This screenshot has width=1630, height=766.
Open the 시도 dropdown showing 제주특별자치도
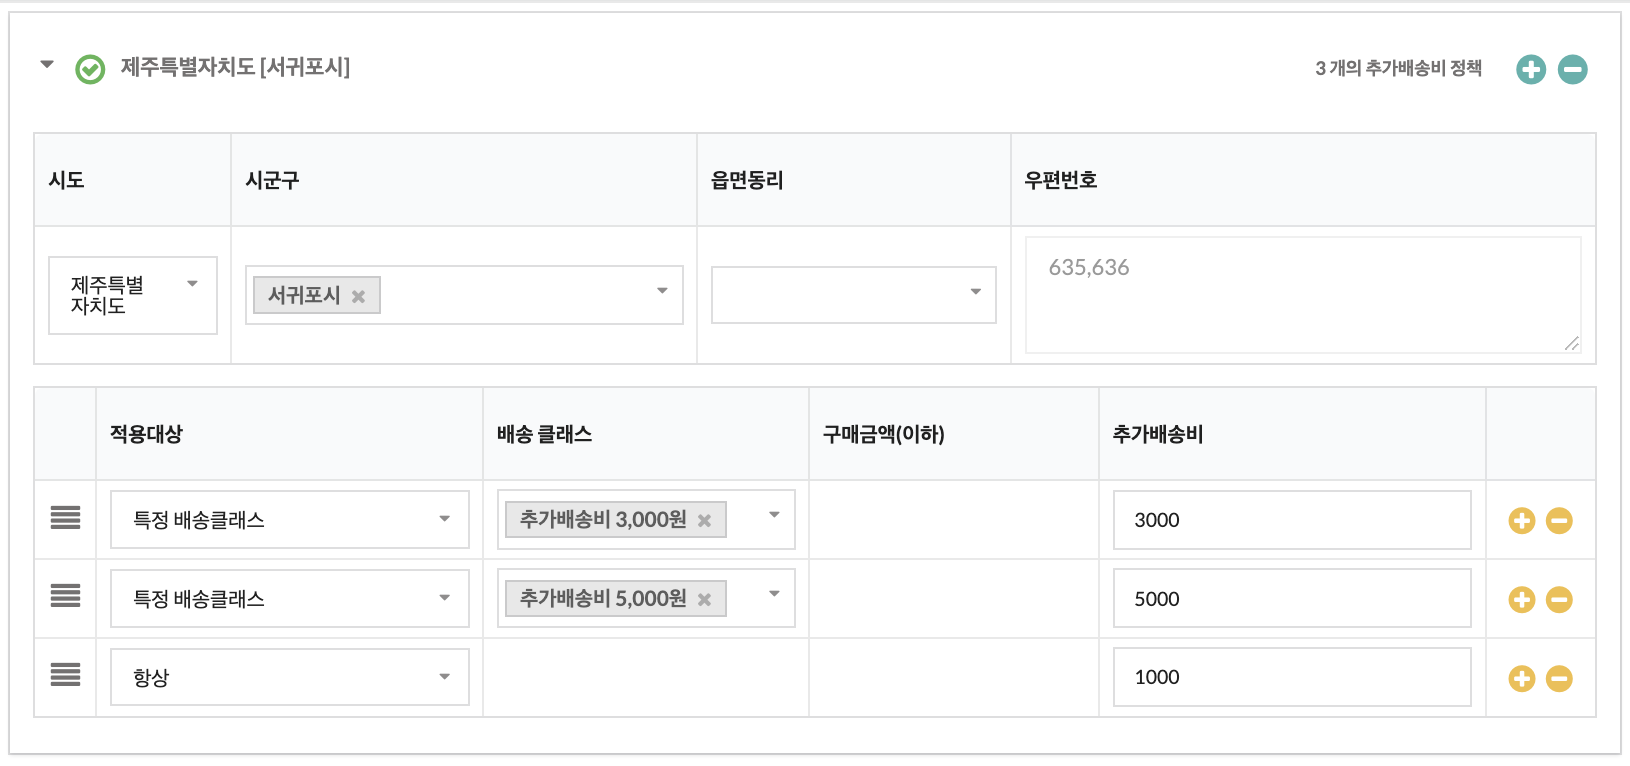coord(133,295)
